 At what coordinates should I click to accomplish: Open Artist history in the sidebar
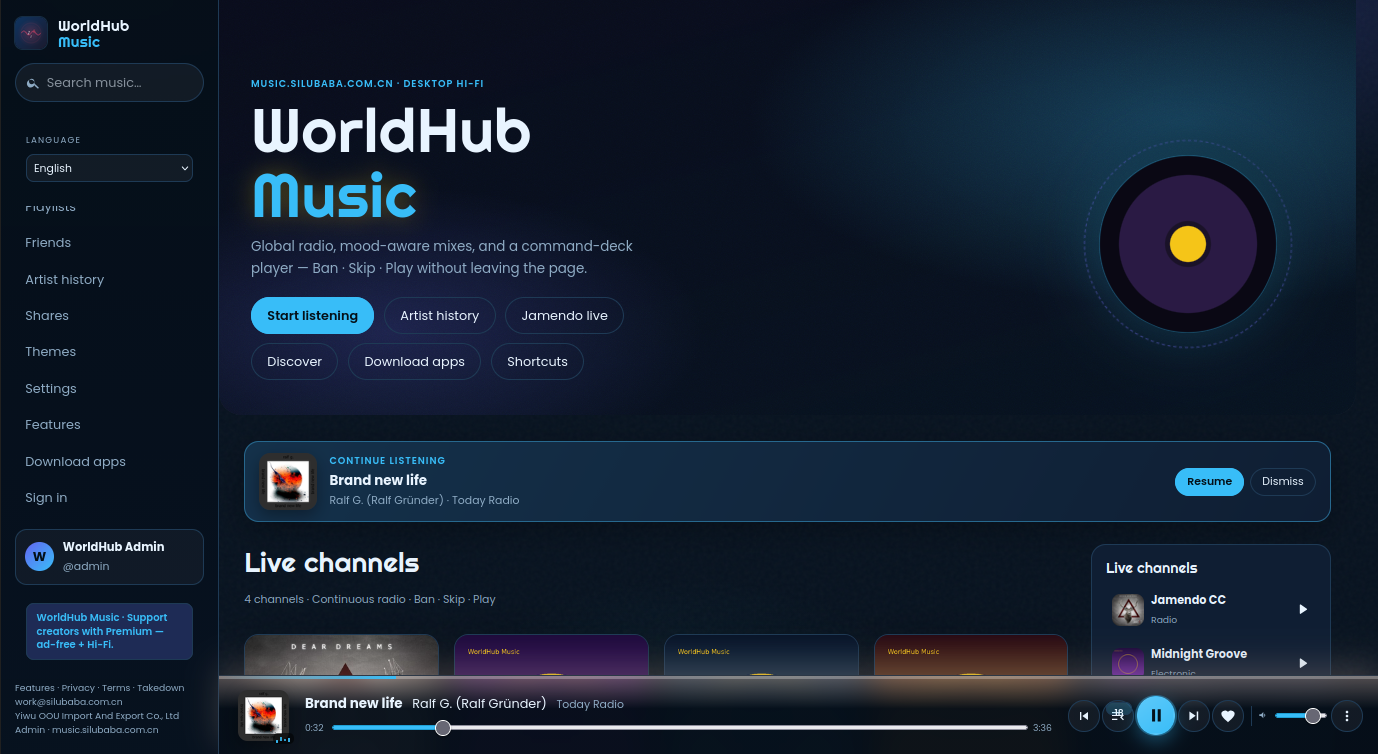tap(65, 279)
